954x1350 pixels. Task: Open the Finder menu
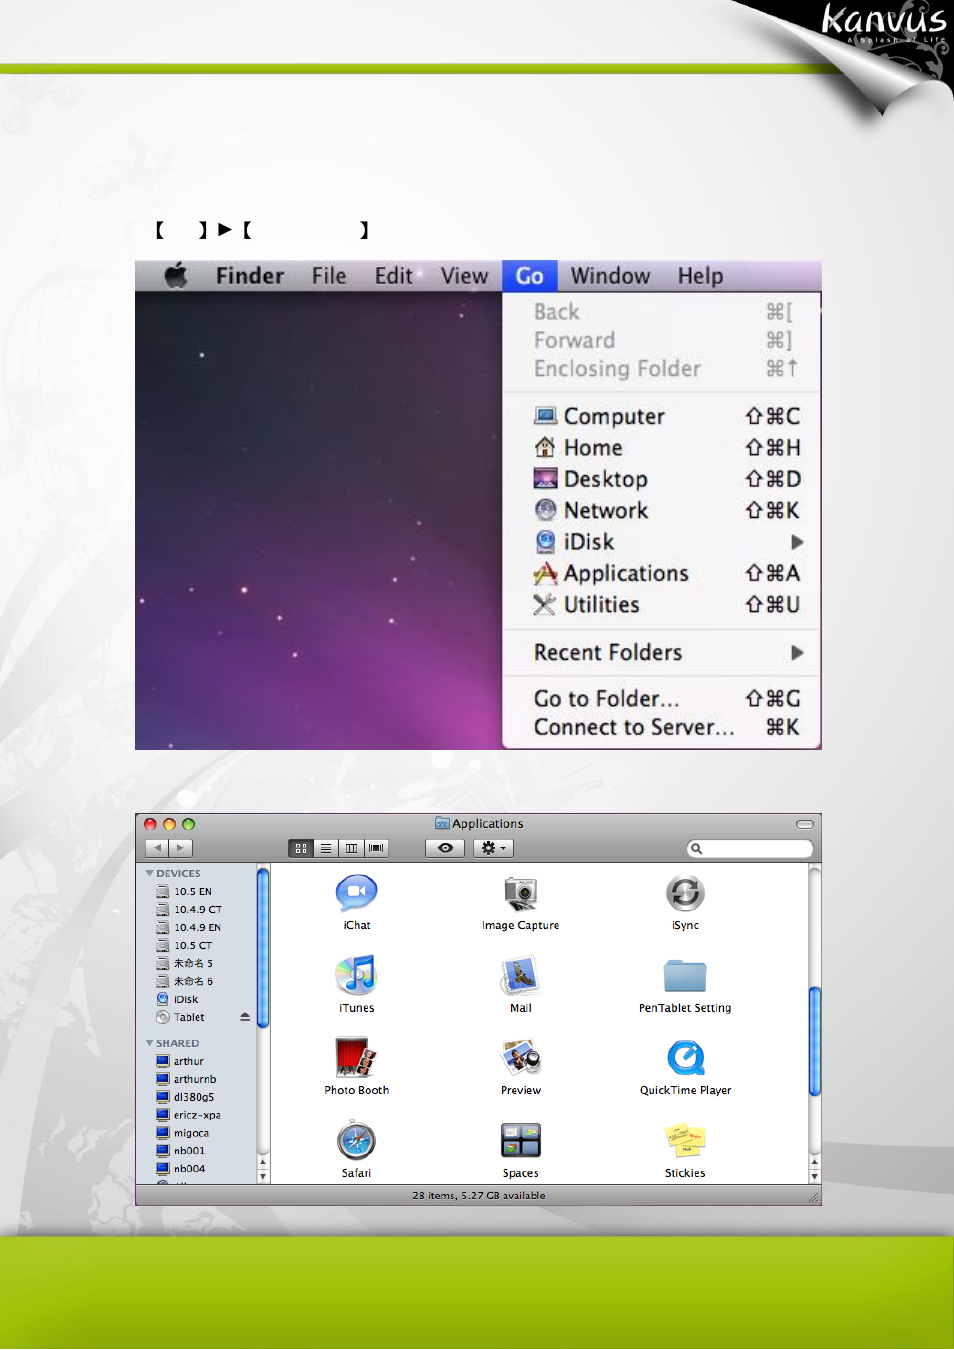(250, 276)
